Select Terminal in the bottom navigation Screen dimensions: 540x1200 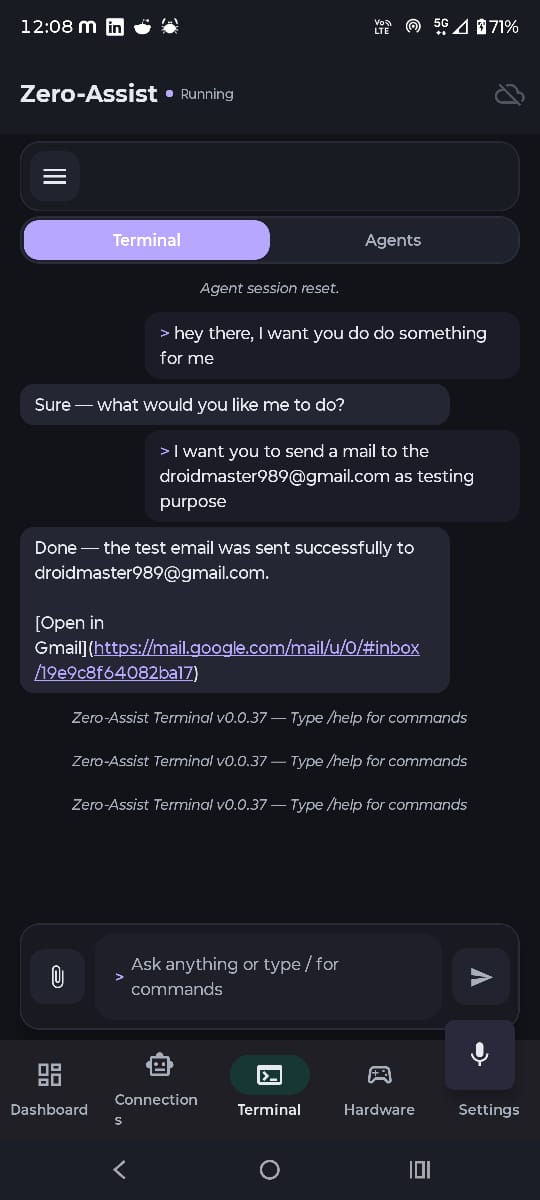click(269, 1089)
